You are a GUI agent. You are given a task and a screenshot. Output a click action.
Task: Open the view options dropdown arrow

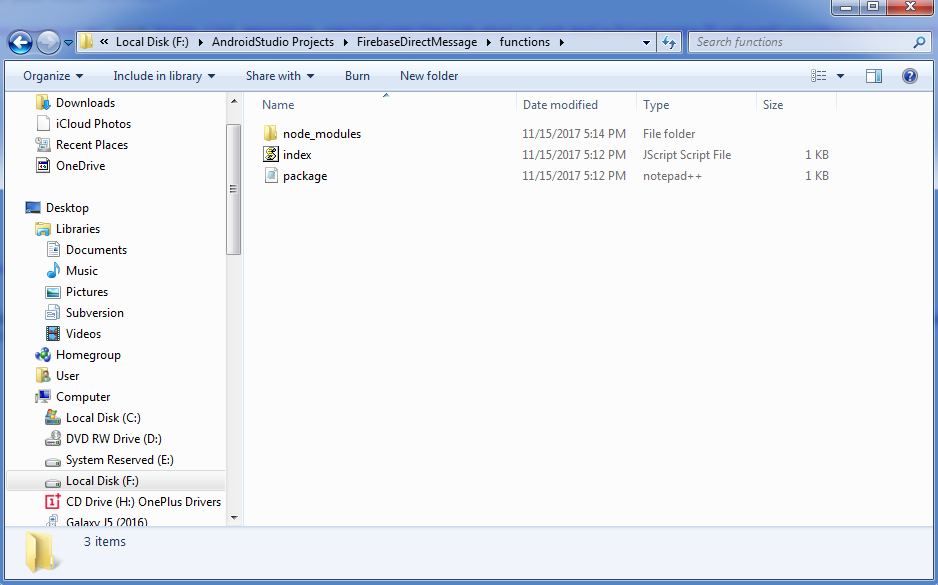[x=840, y=76]
